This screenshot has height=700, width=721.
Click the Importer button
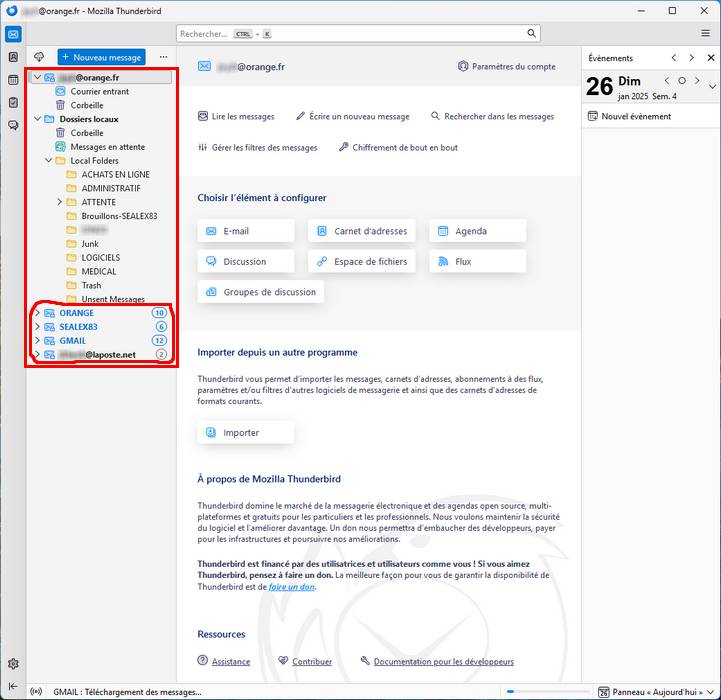[x=246, y=432]
